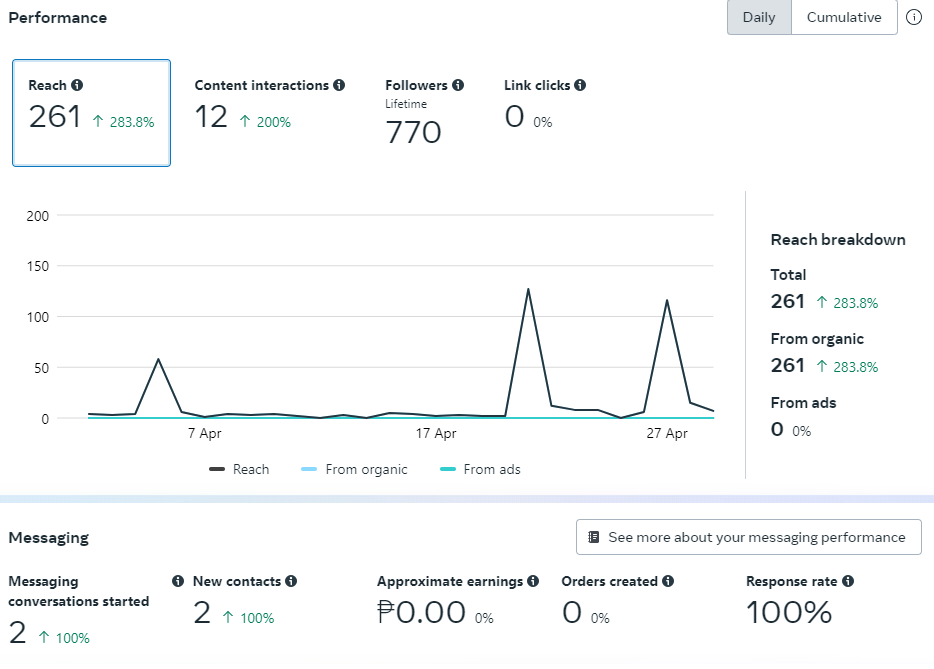The image size is (934, 669).
Task: Click info icon beside New contacts
Action: [291, 581]
